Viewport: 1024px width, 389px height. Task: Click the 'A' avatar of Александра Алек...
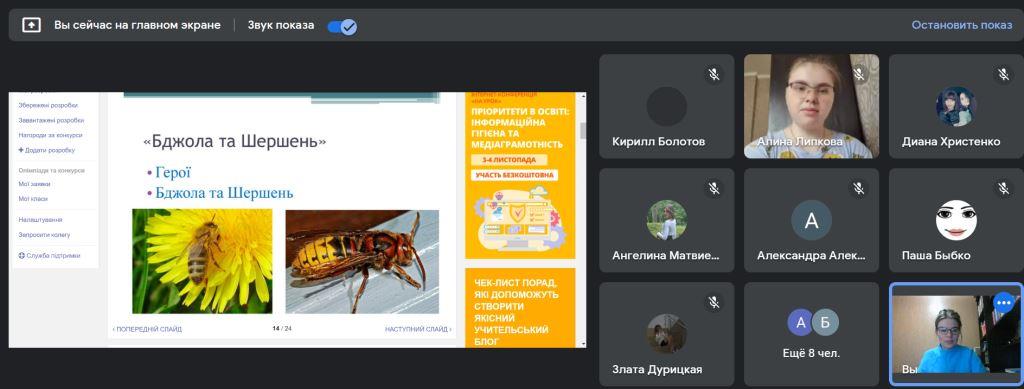tap(811, 220)
